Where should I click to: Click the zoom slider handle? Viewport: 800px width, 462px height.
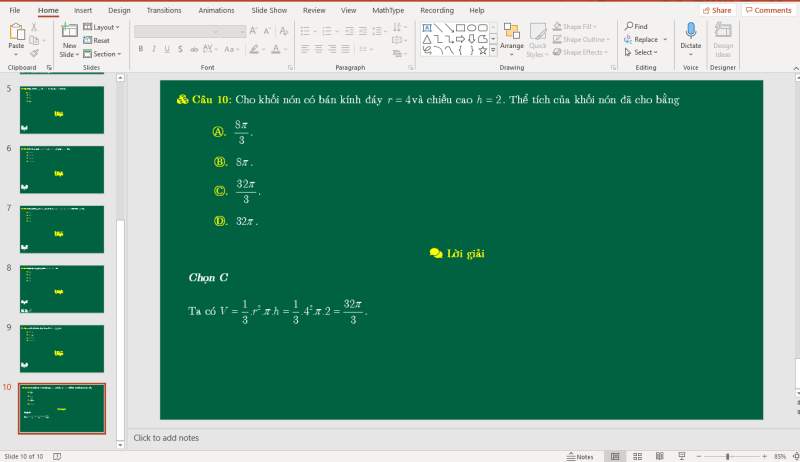pyautogui.click(x=728, y=456)
